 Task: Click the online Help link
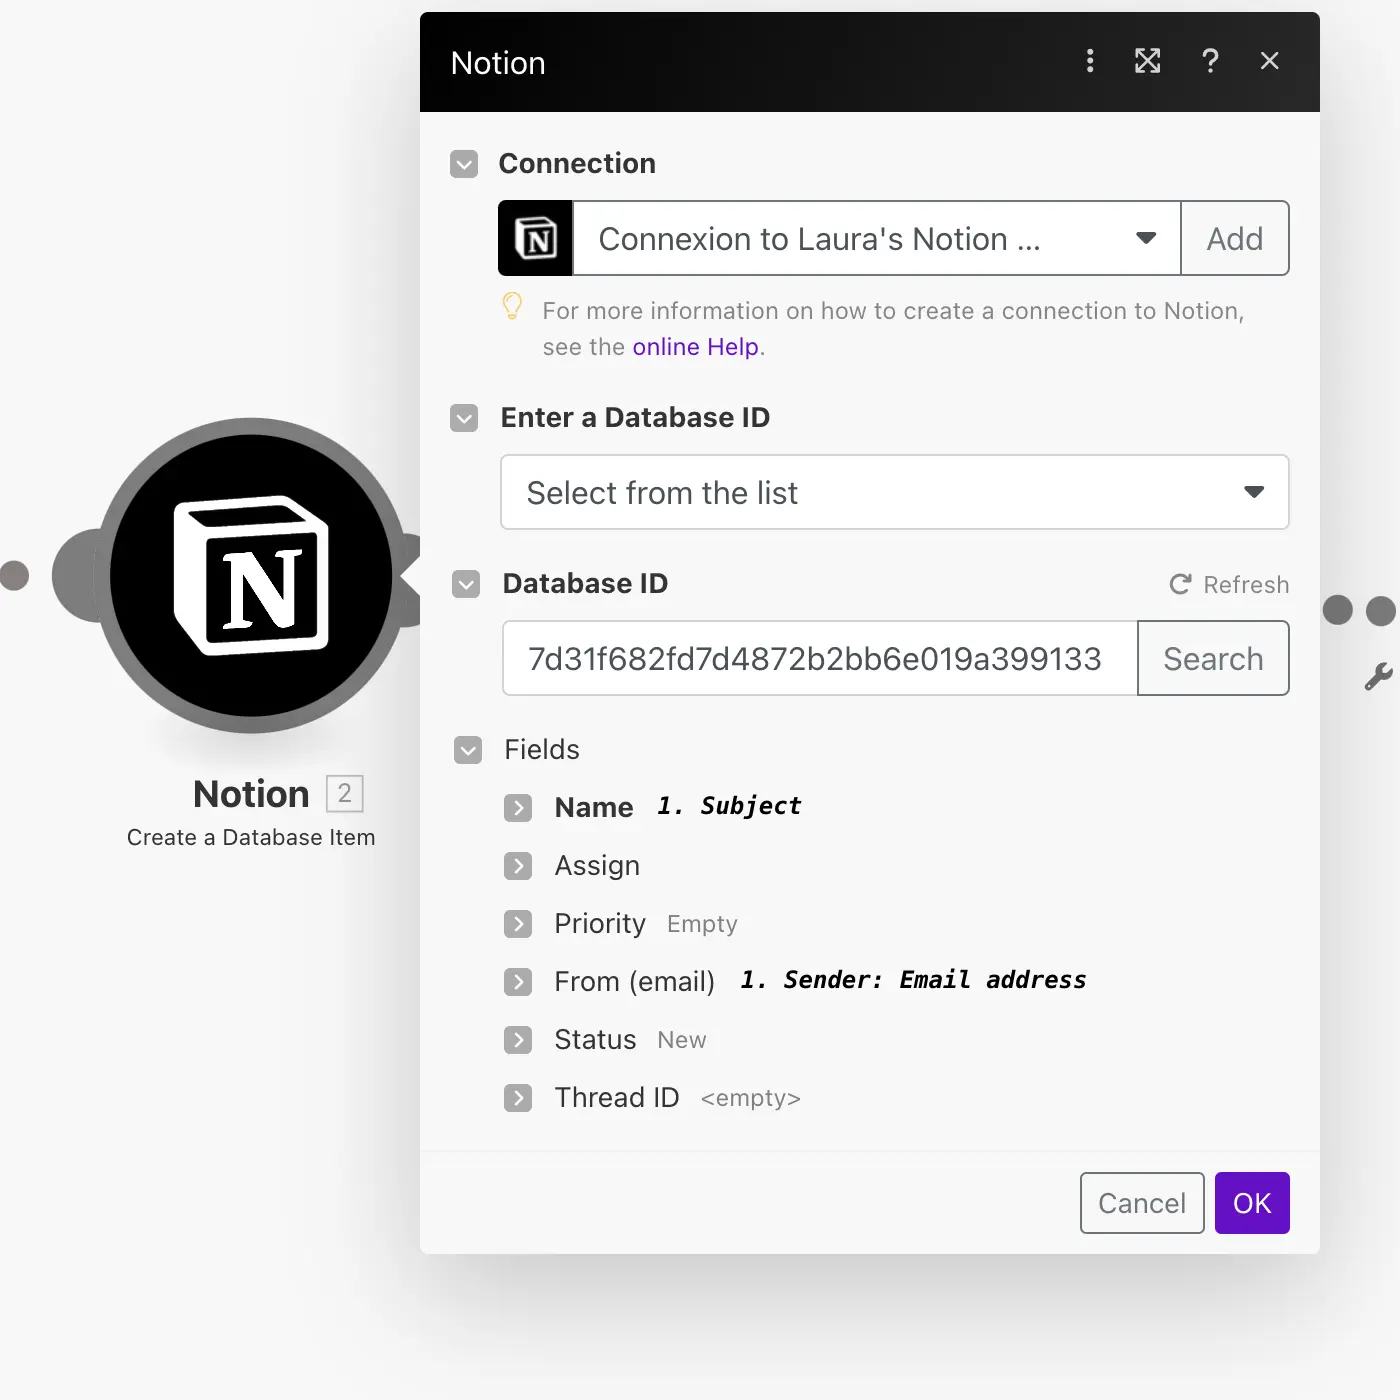click(695, 347)
